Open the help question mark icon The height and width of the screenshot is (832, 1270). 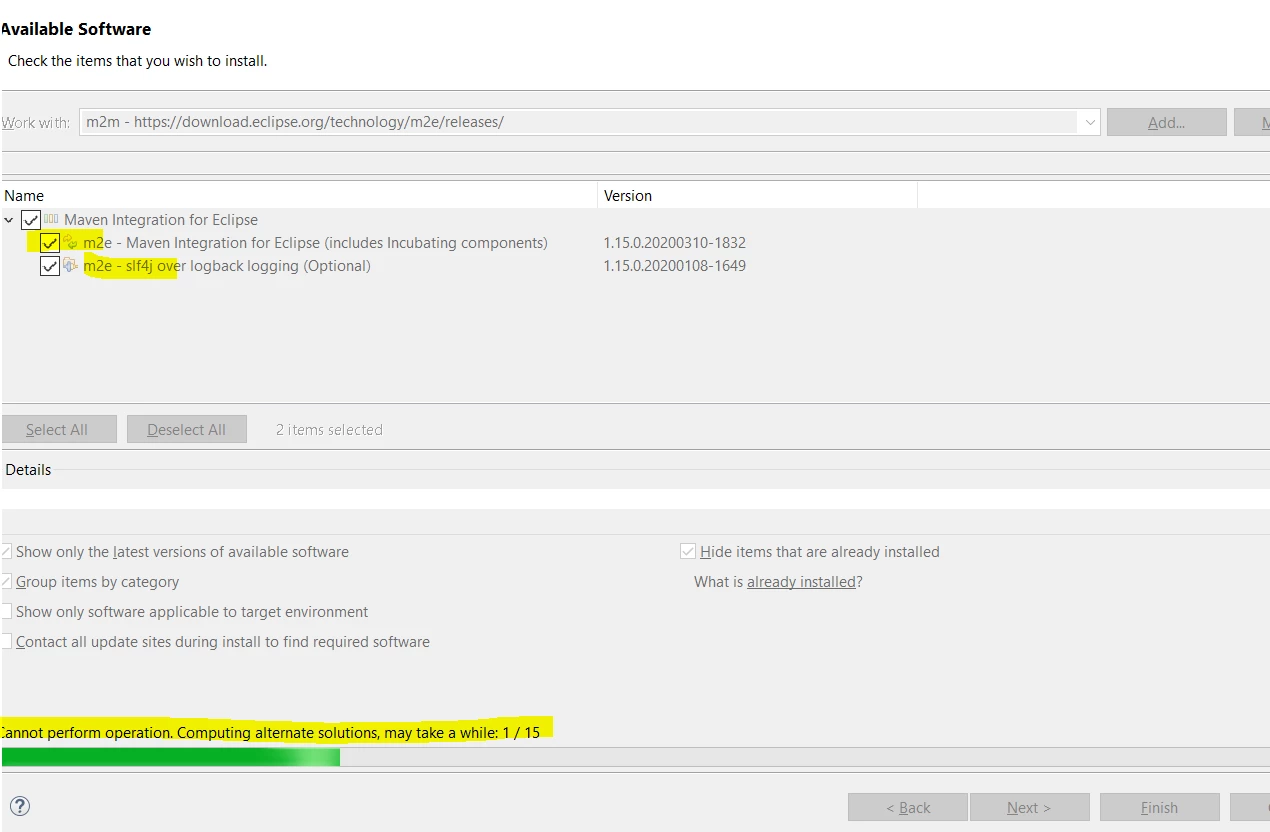click(x=19, y=806)
